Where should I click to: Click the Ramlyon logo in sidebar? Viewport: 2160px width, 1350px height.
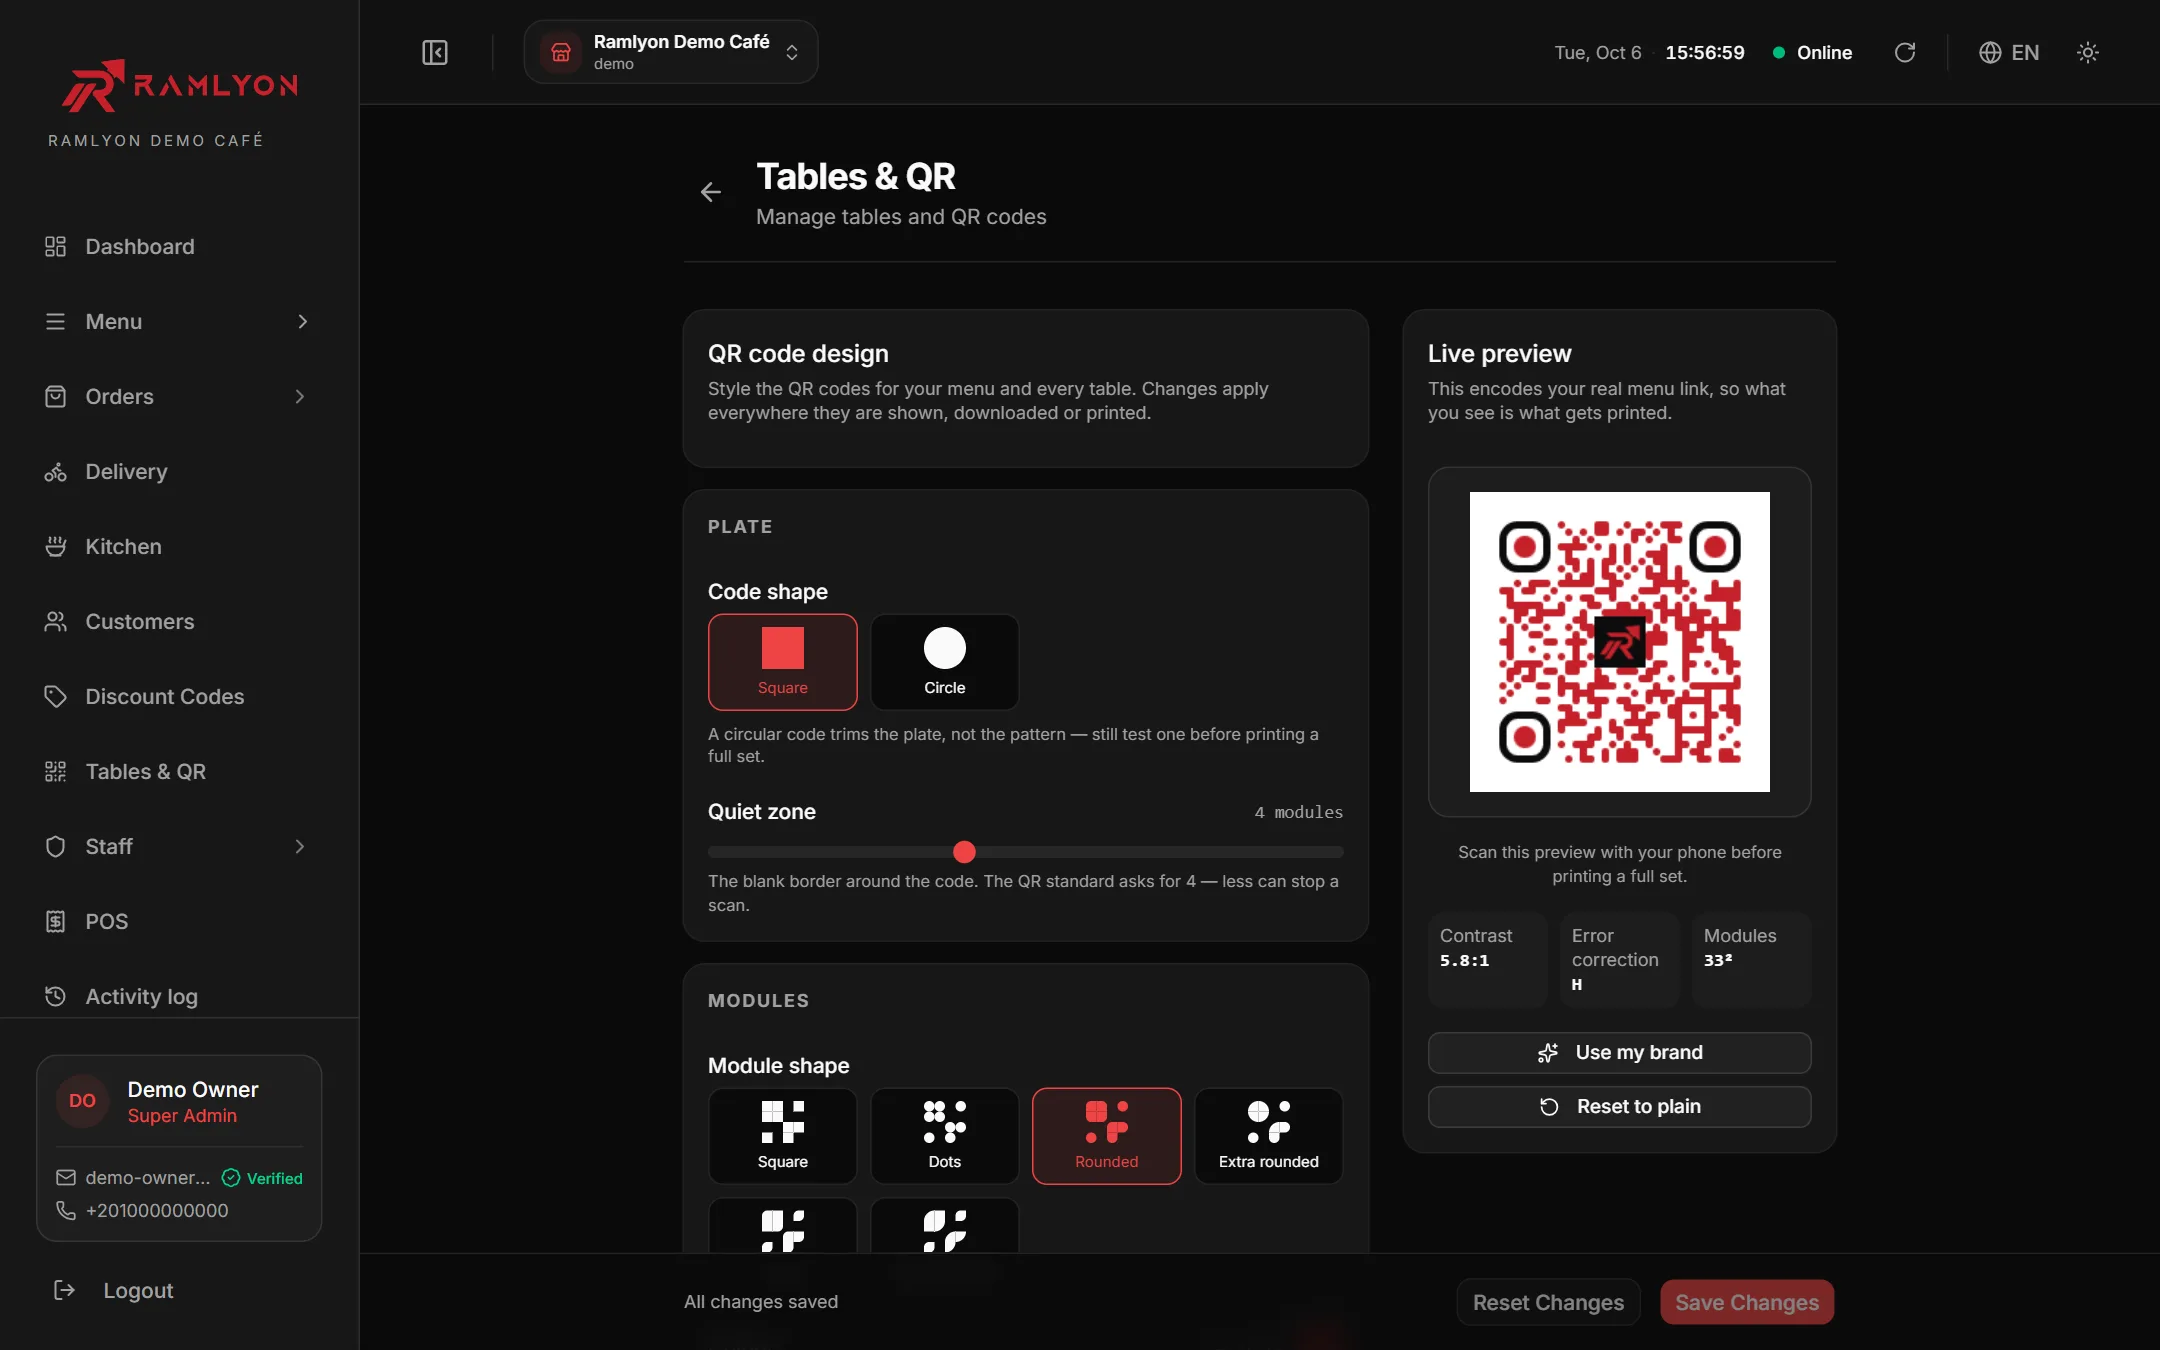pos(180,85)
